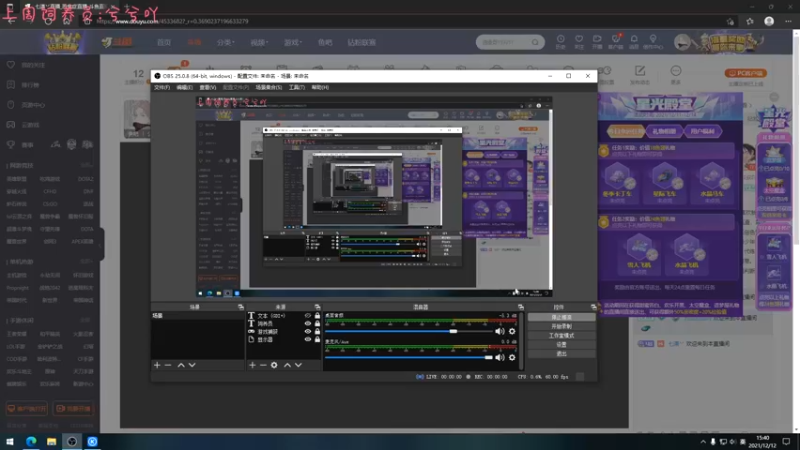Open followed channels heart icon in Douyu header
This screenshot has width=800, height=450.
[x=579, y=41]
